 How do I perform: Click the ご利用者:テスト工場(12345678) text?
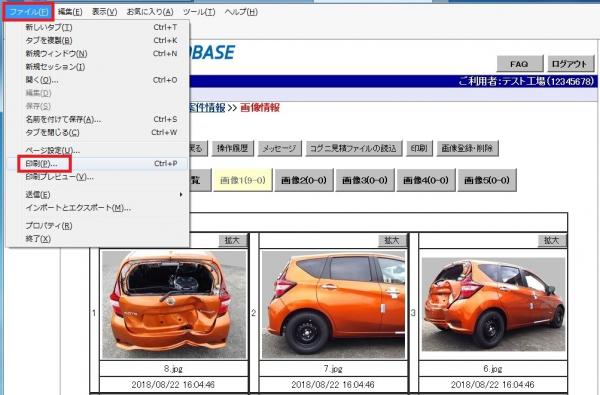pos(526,81)
